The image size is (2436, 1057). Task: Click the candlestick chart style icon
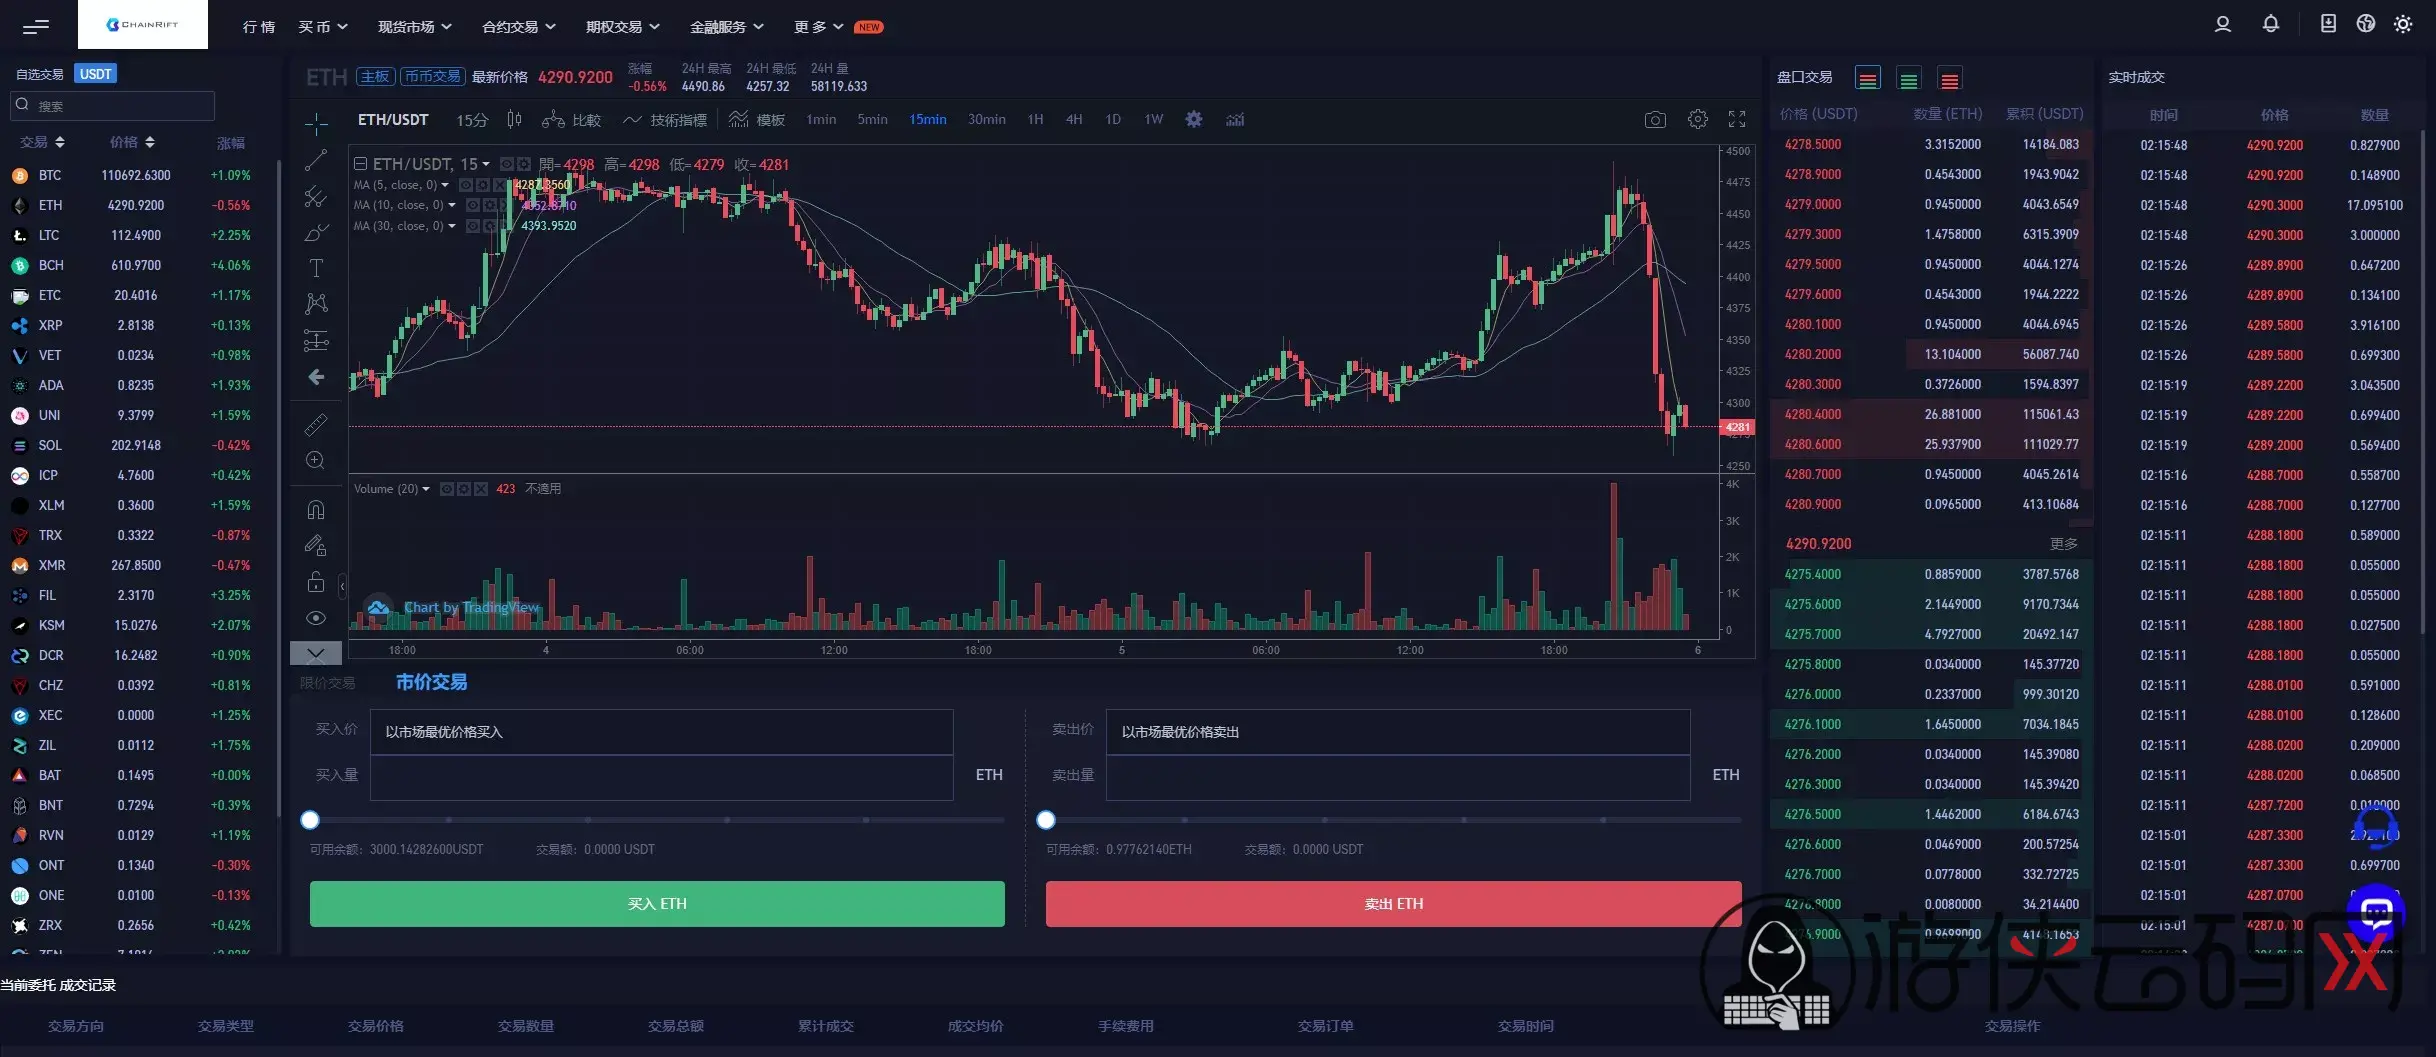(514, 120)
